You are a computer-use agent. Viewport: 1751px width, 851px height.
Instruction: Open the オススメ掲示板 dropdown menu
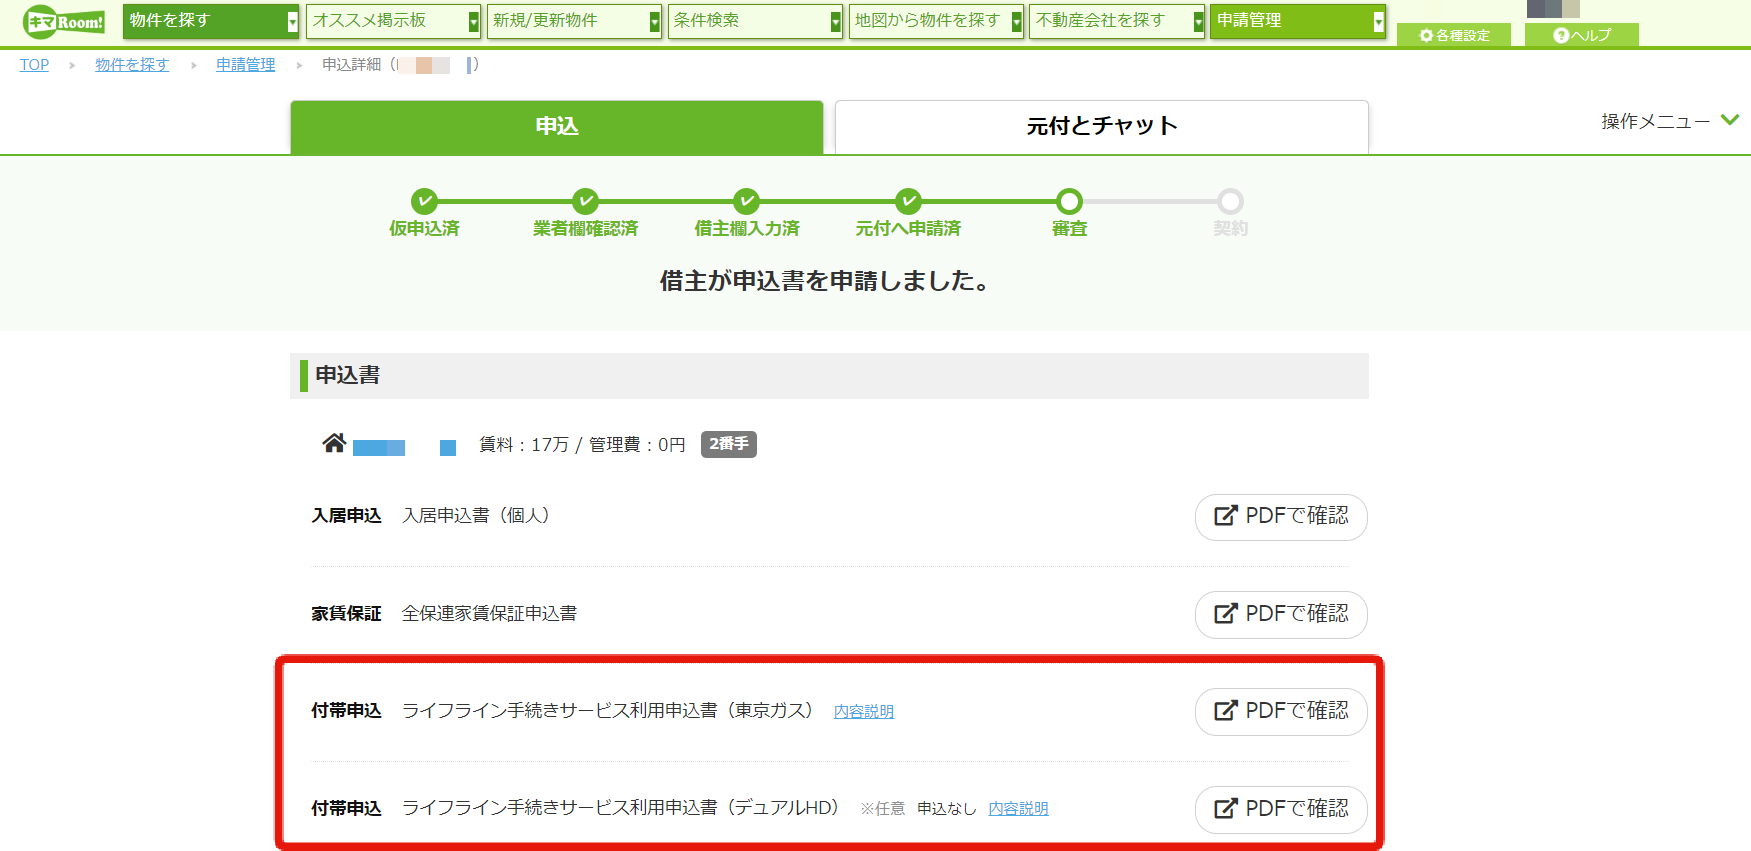click(393, 21)
